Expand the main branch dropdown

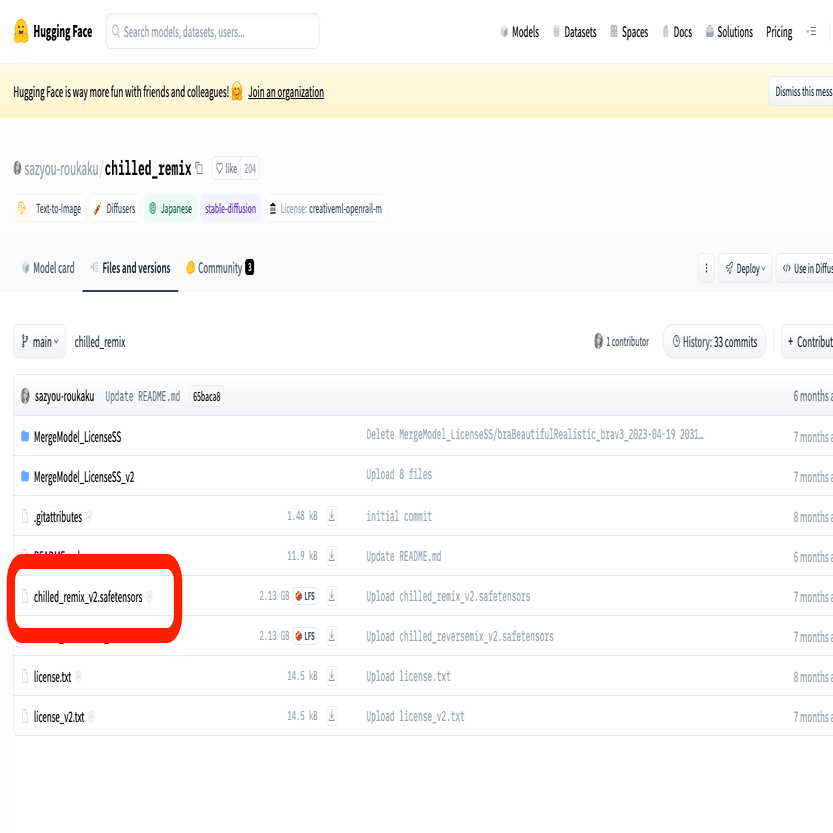[x=39, y=341]
